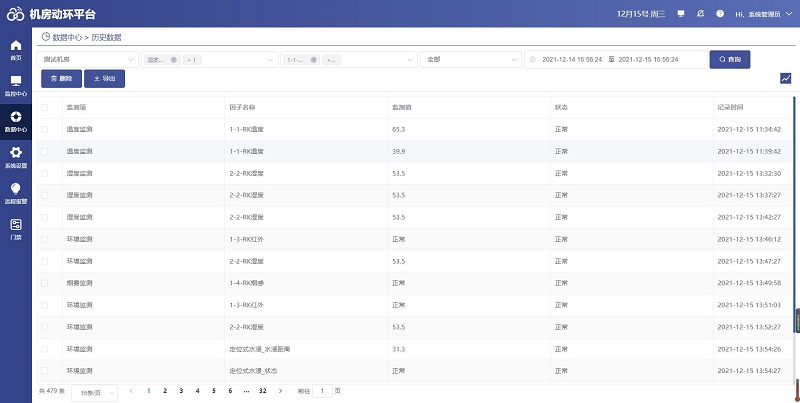Check the row recorded at 13:46:12
Image resolution: width=800 pixels, height=403 pixels.
point(44,239)
